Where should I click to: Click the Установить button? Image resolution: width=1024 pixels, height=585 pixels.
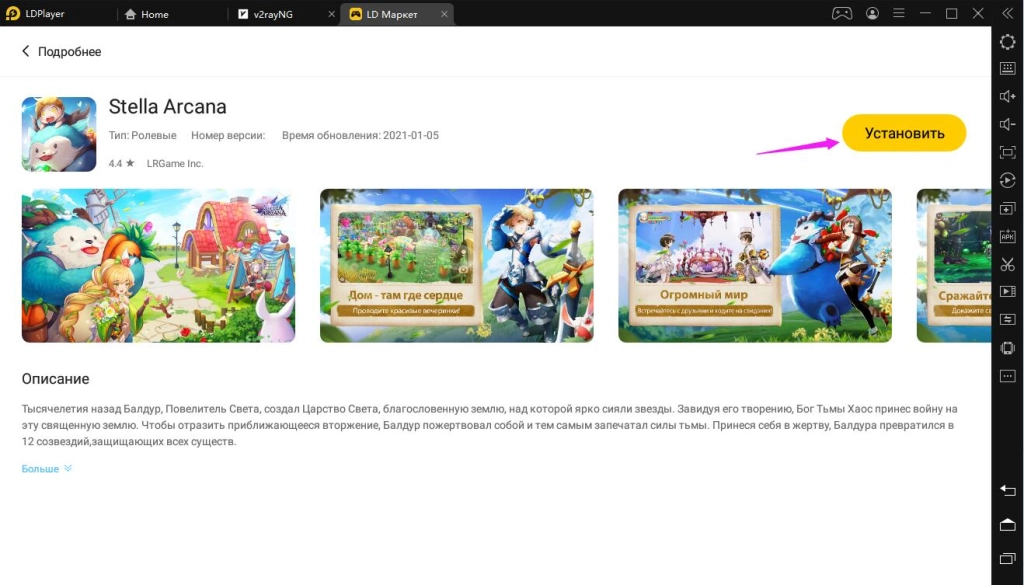tap(903, 132)
